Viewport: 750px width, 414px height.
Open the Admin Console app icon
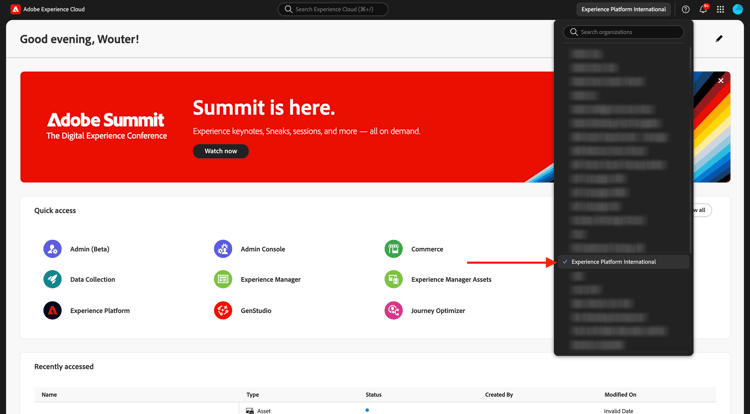223,249
